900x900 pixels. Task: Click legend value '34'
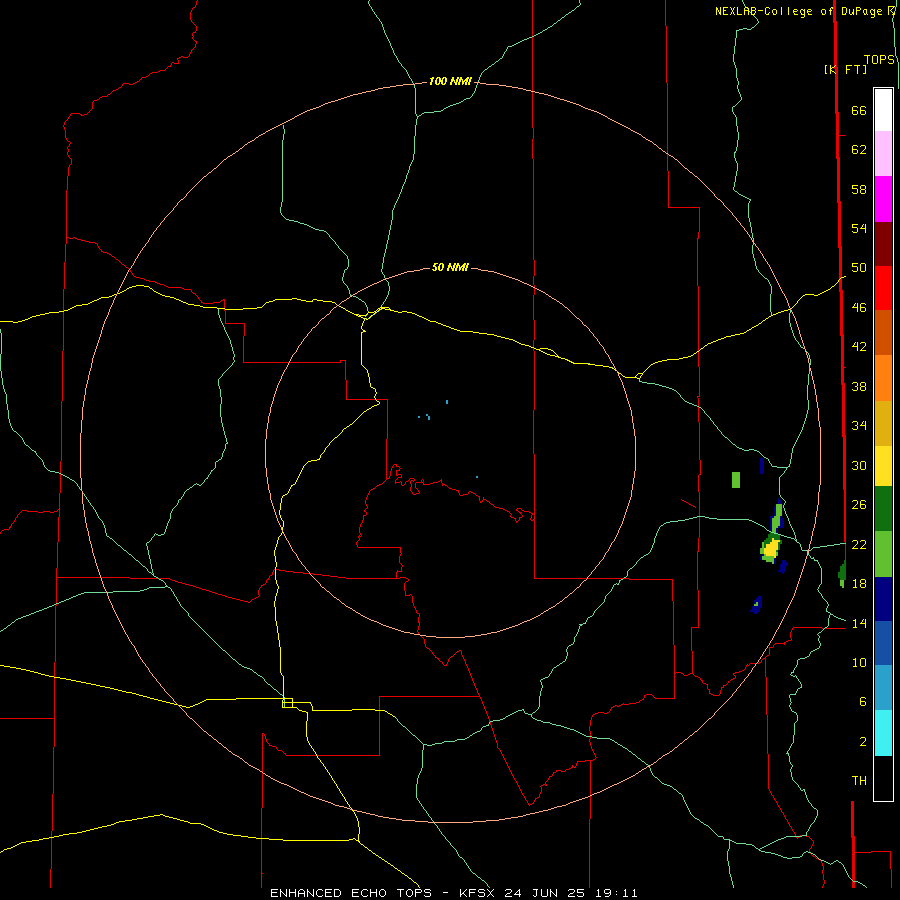859,425
